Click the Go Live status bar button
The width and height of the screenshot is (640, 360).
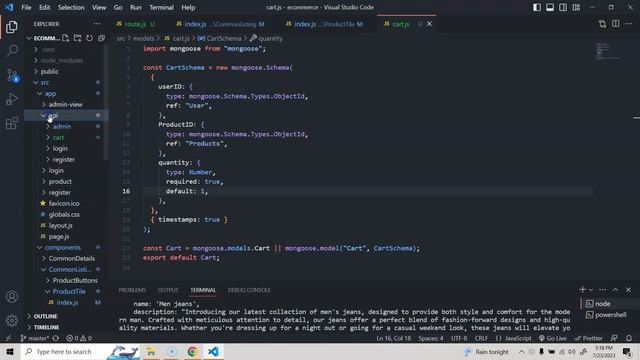[x=552, y=338]
